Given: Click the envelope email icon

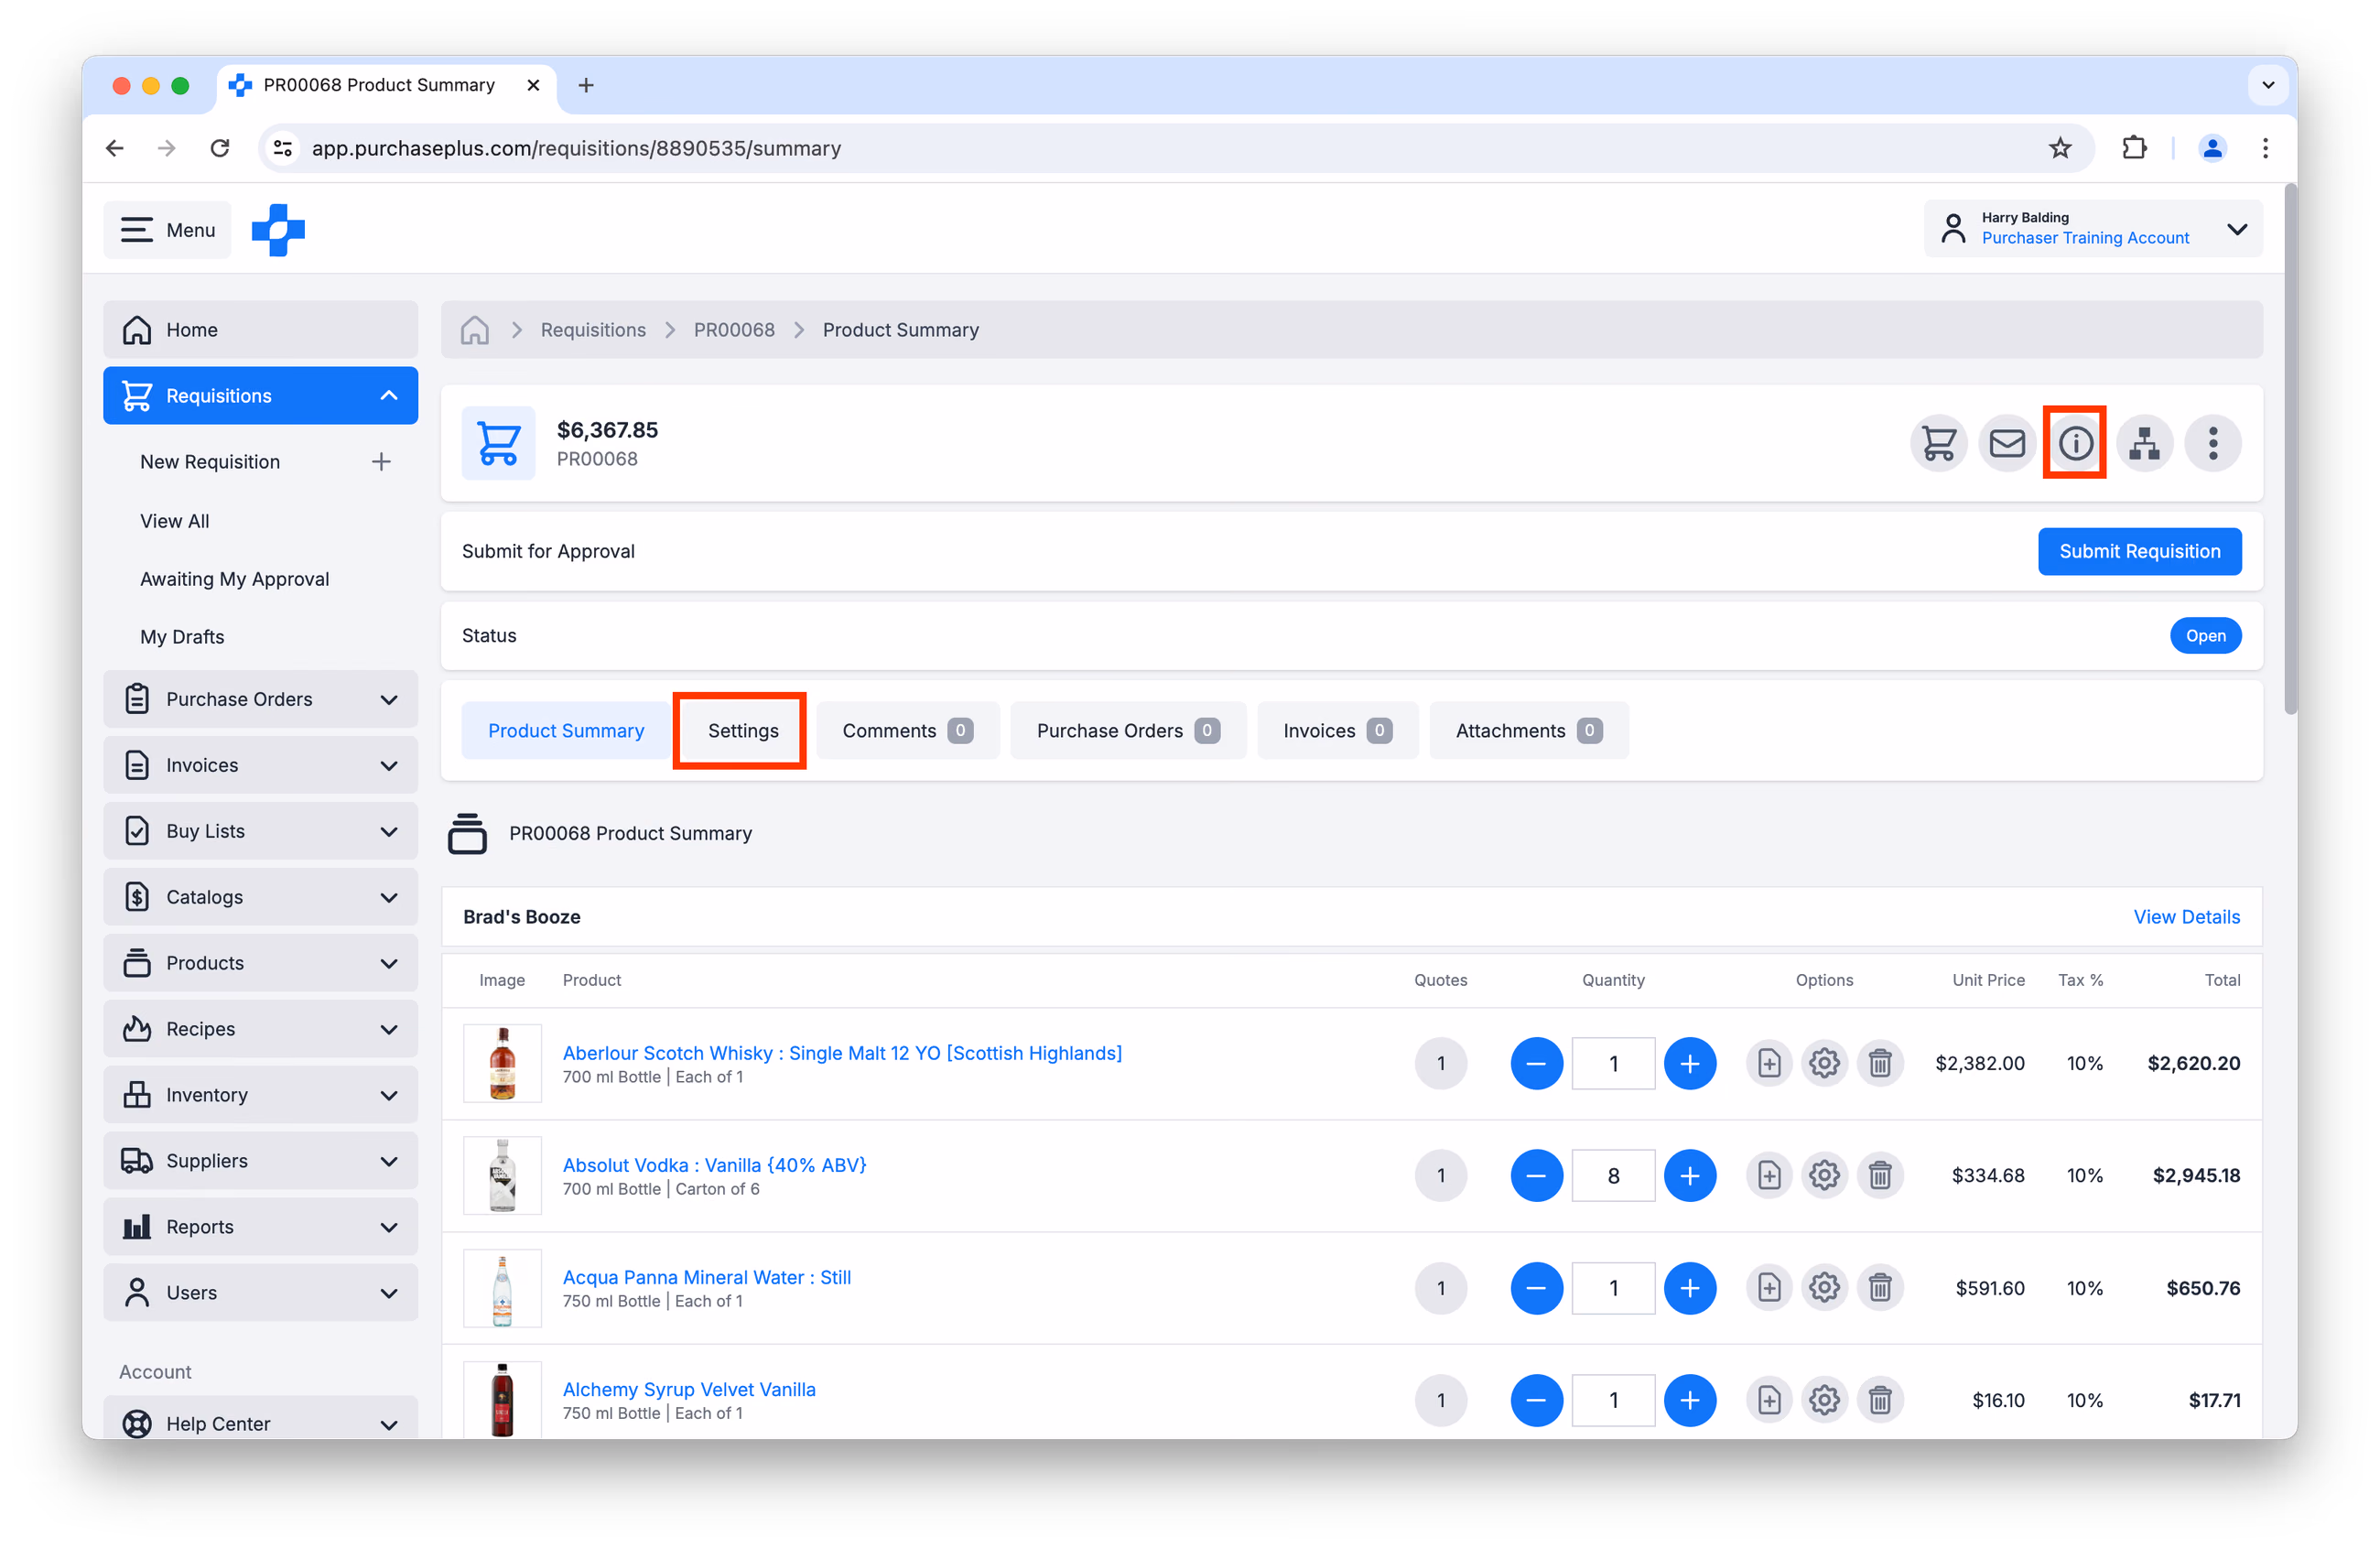Looking at the screenshot, I should pos(2006,443).
